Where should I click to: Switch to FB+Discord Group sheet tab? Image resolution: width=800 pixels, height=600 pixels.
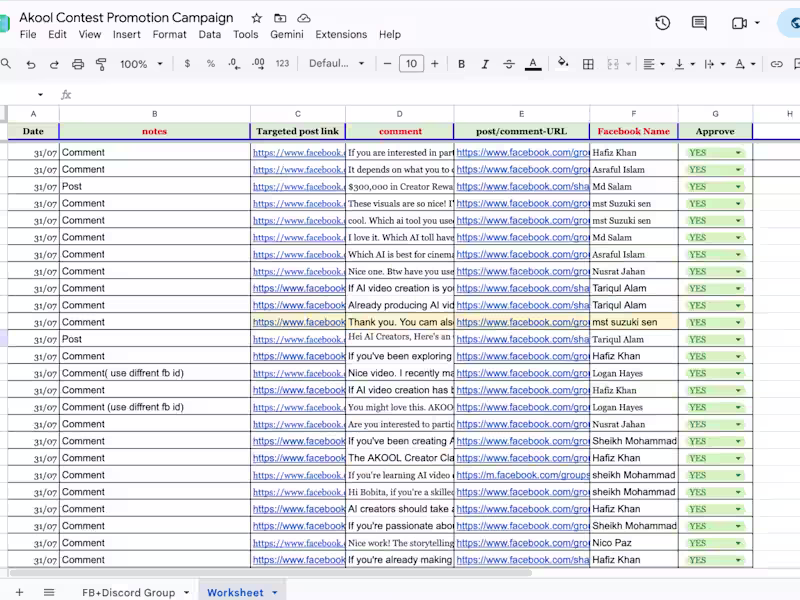(x=129, y=592)
